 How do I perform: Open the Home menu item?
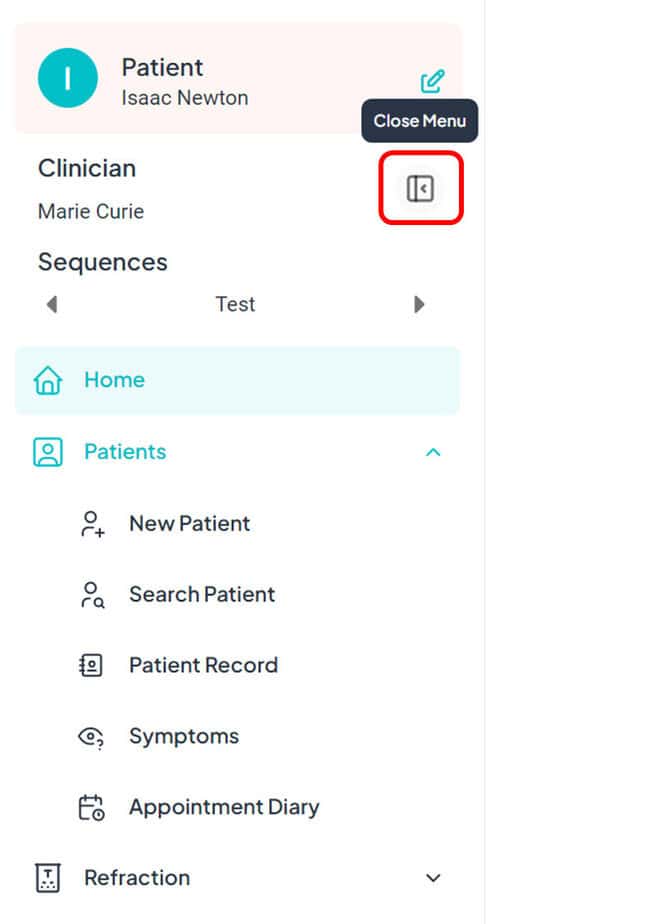tap(114, 380)
